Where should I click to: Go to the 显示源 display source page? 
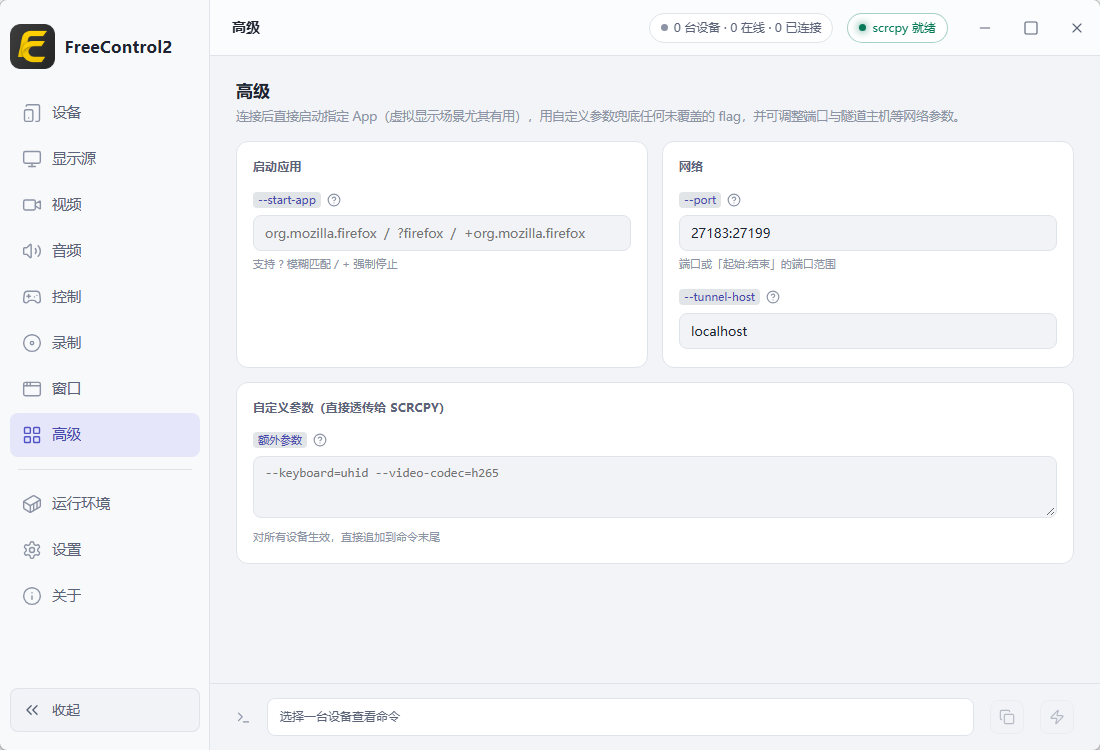coord(105,159)
